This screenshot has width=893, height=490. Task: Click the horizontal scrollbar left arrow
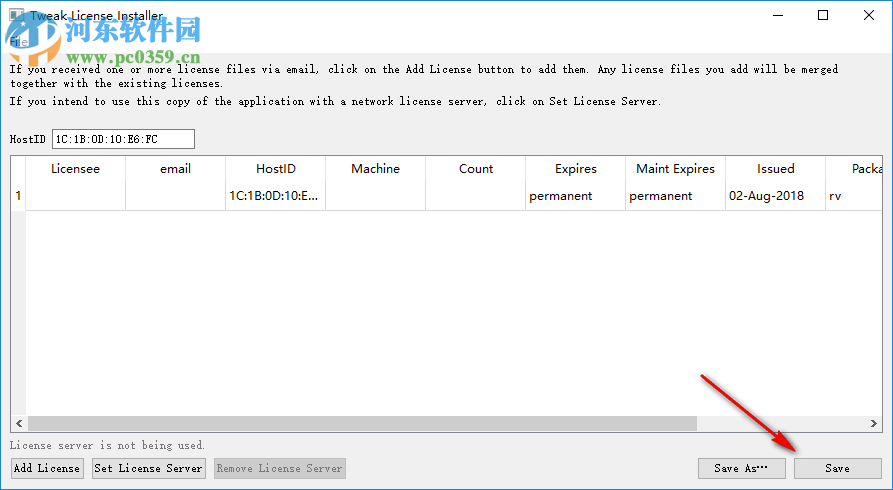coord(19,423)
